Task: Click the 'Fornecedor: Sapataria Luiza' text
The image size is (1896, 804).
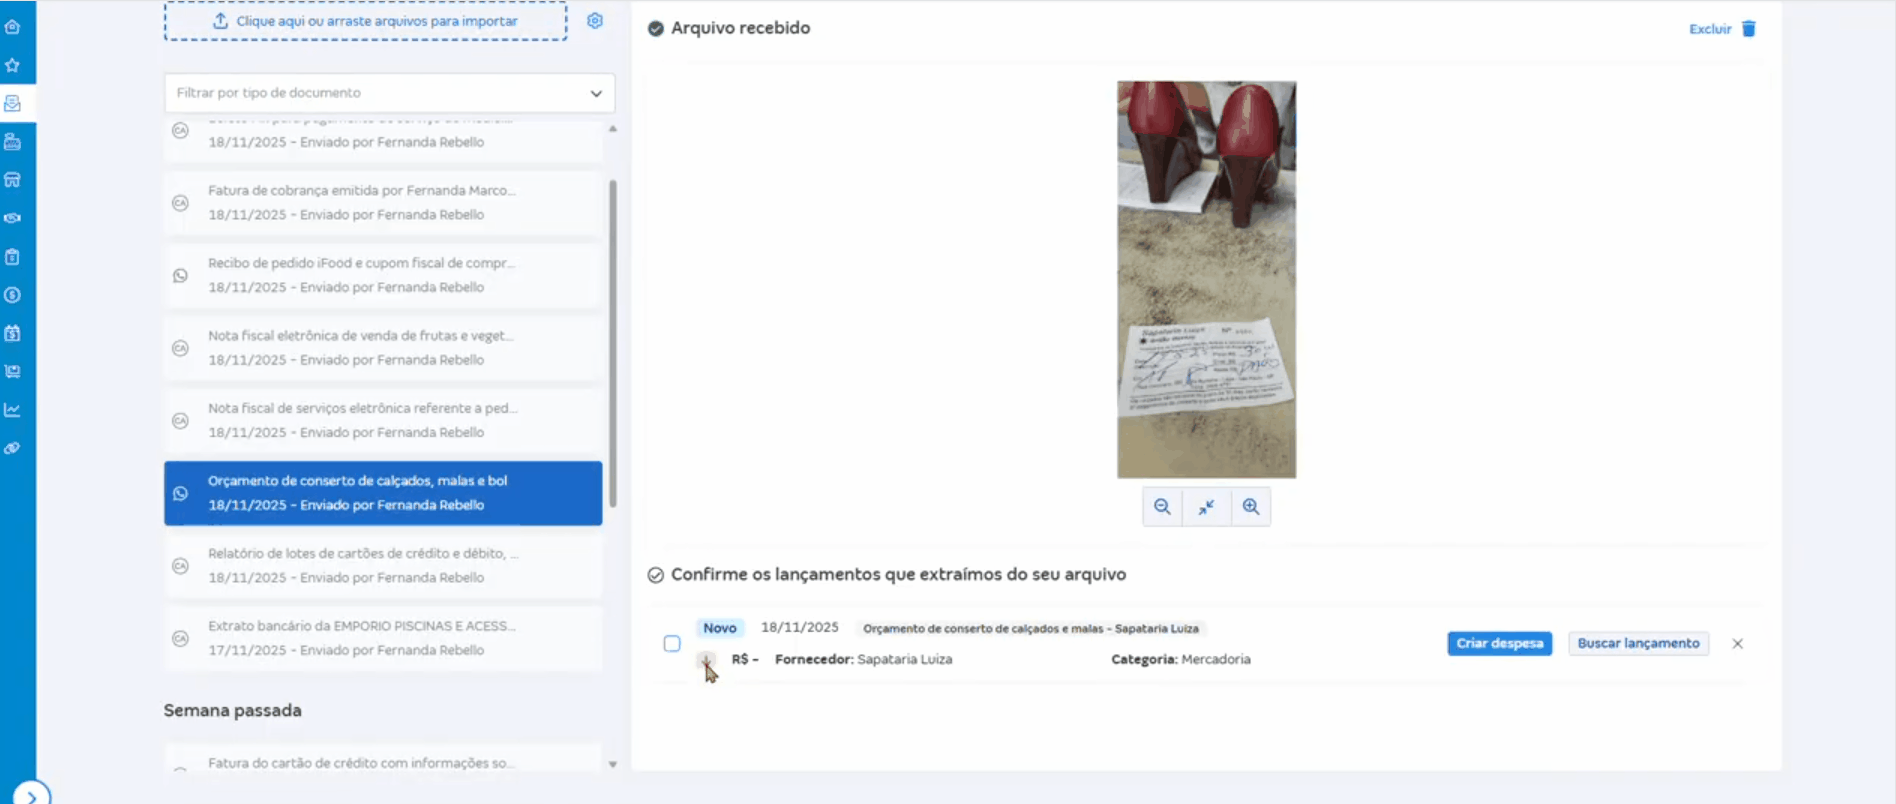Action: click(863, 660)
